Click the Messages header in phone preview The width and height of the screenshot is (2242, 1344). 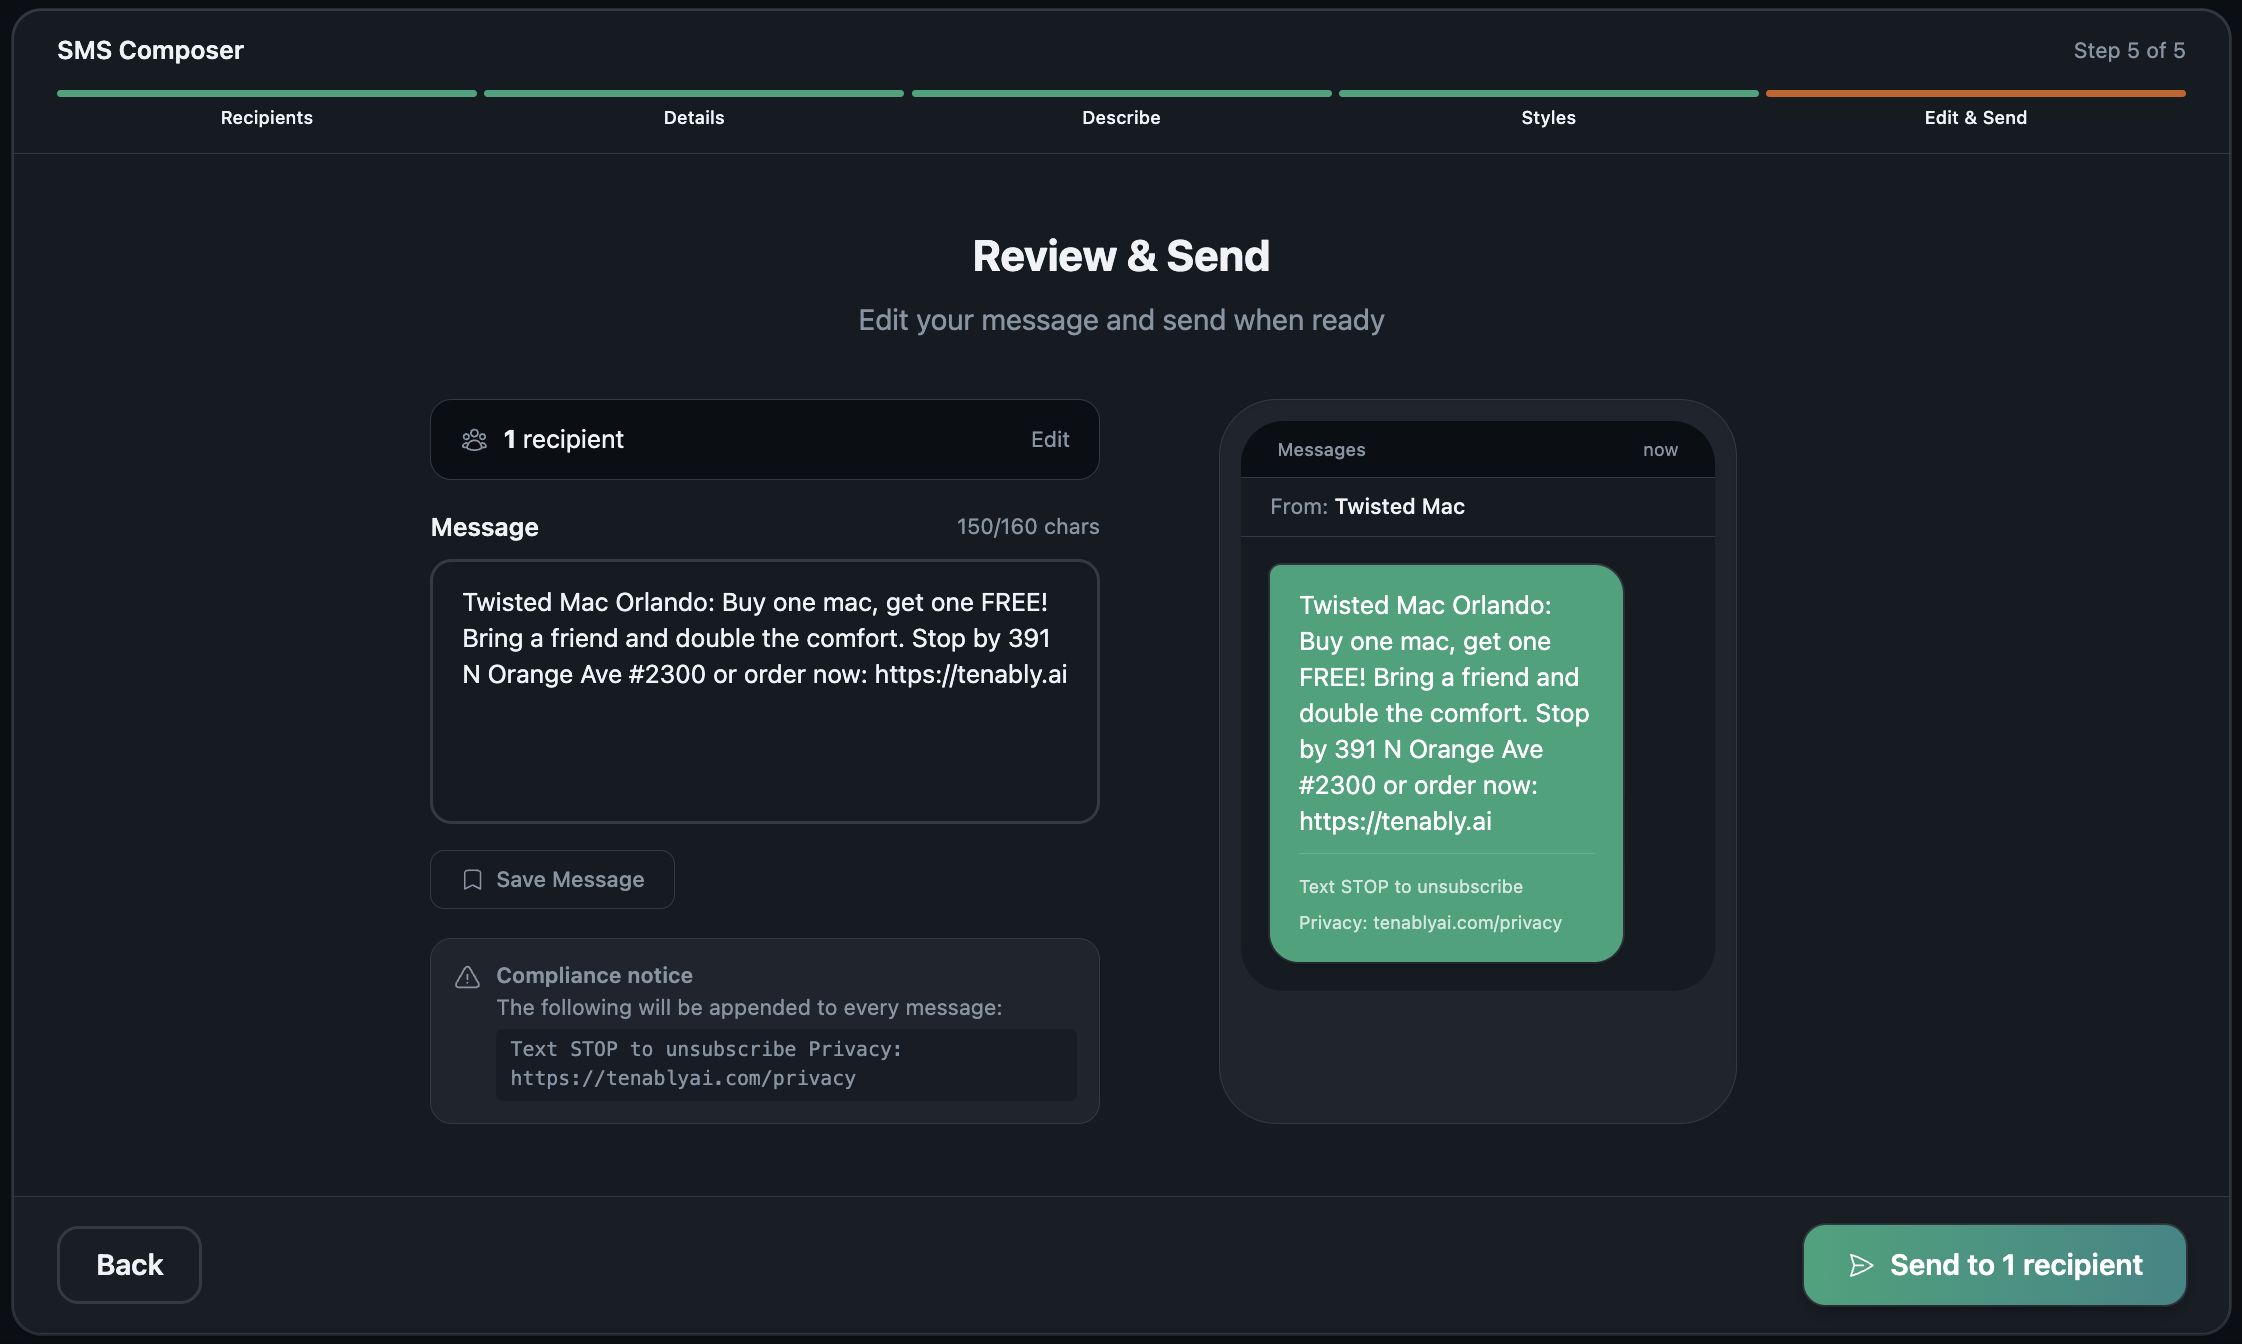pyautogui.click(x=1321, y=450)
